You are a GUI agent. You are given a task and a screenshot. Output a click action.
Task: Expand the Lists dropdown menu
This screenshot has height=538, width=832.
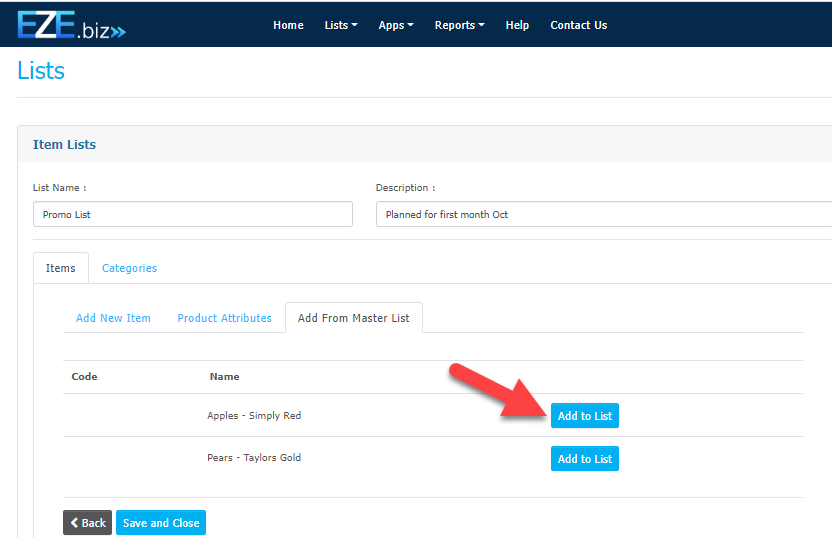(x=341, y=25)
